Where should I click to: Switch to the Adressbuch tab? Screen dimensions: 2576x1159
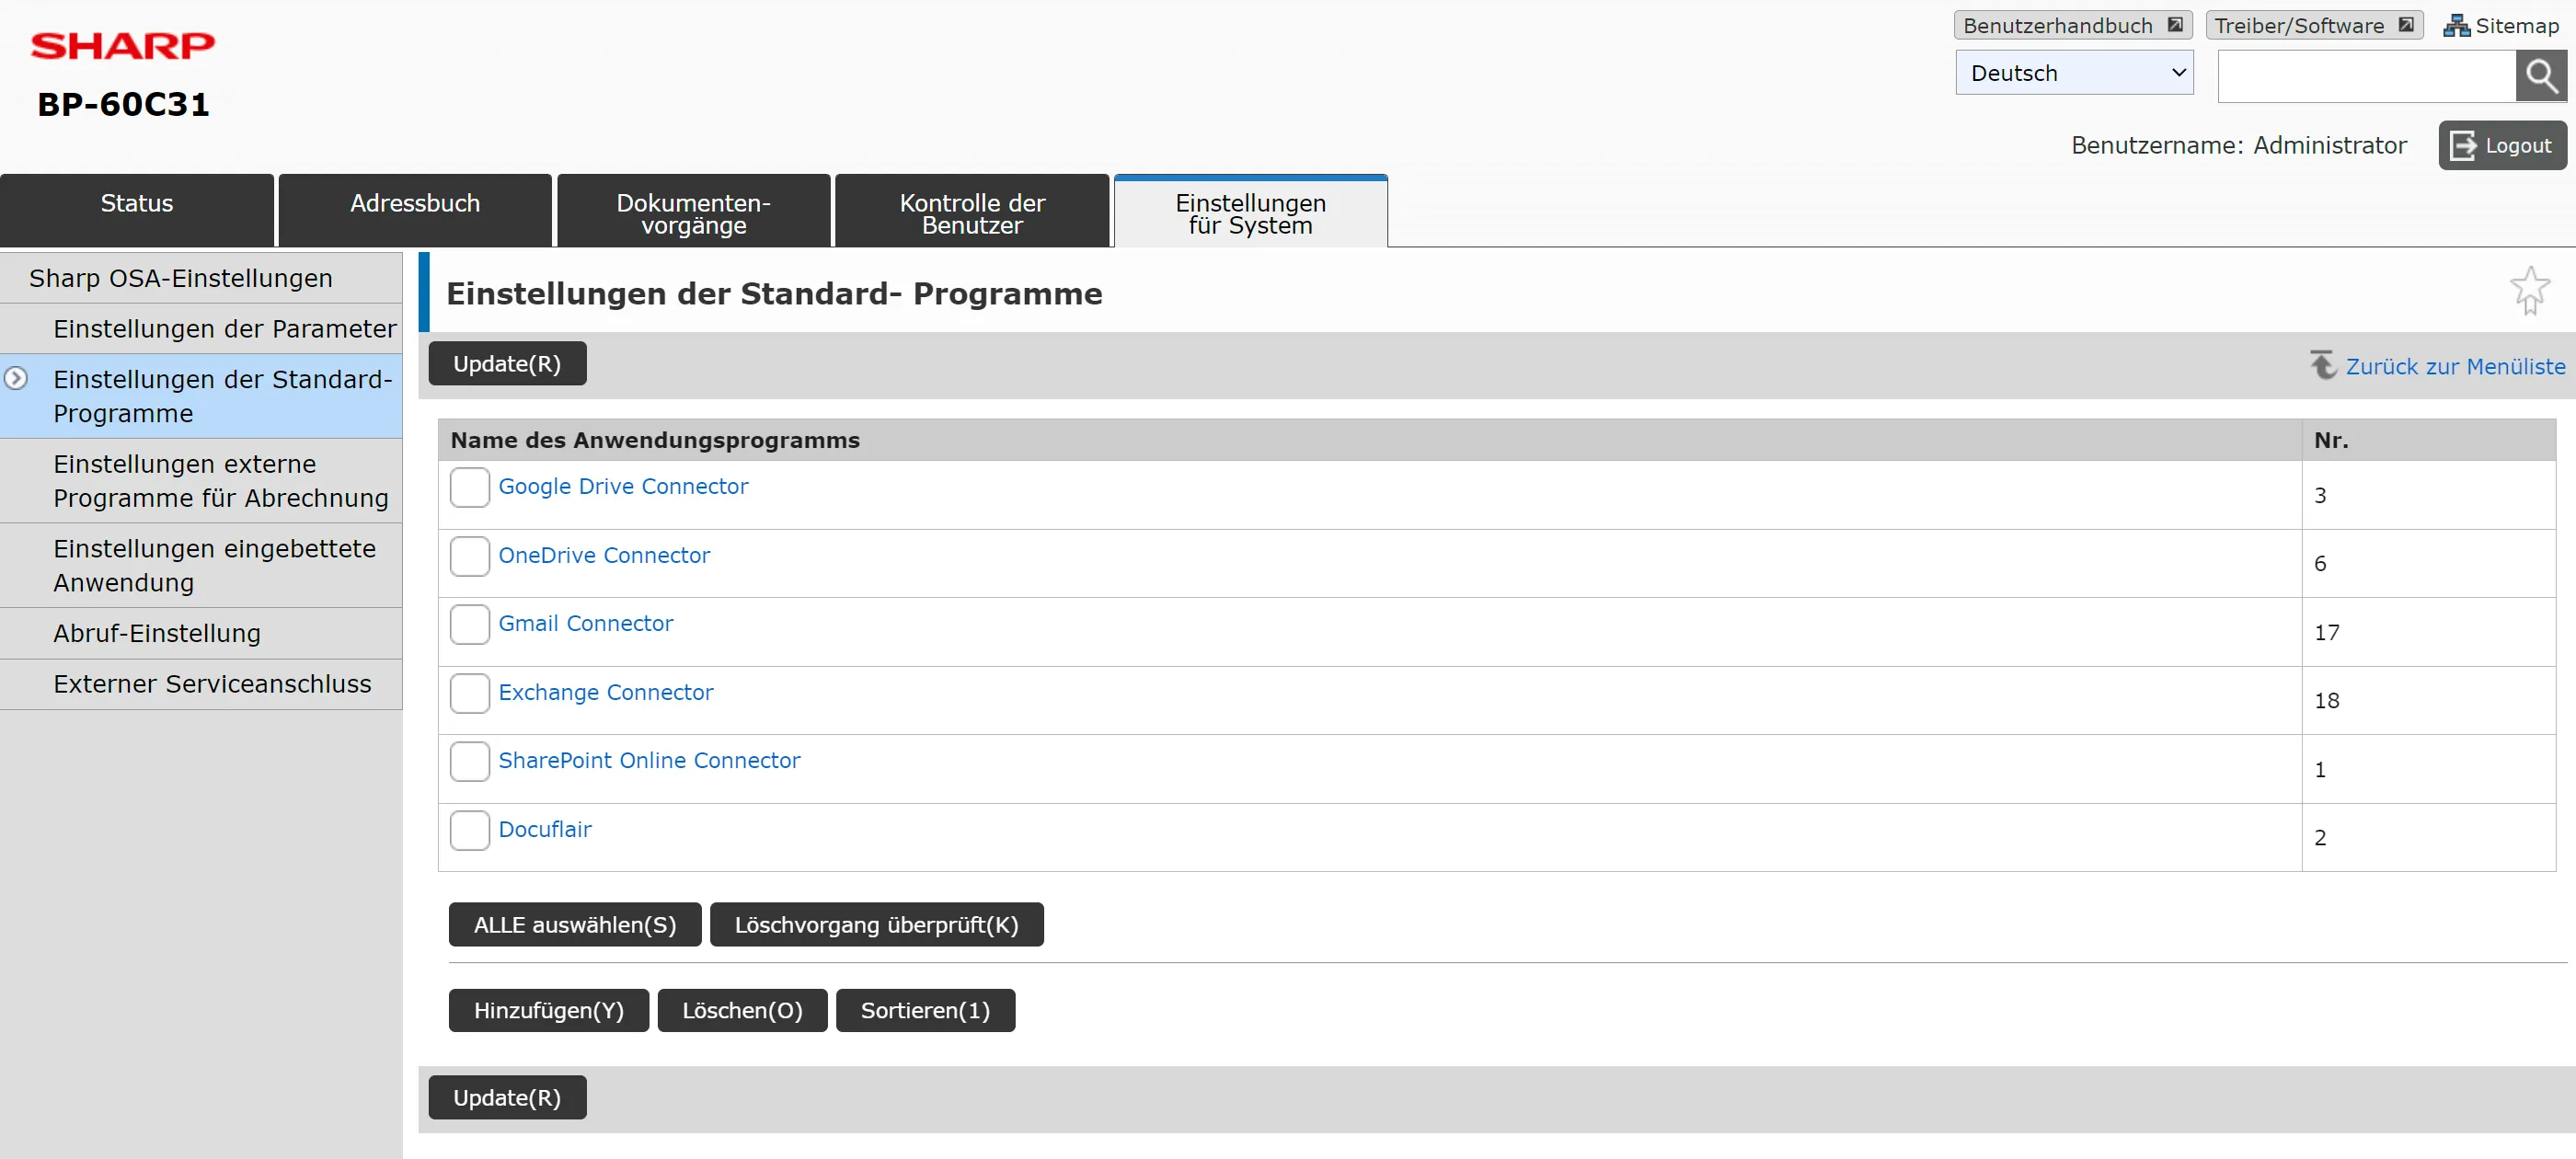click(414, 204)
